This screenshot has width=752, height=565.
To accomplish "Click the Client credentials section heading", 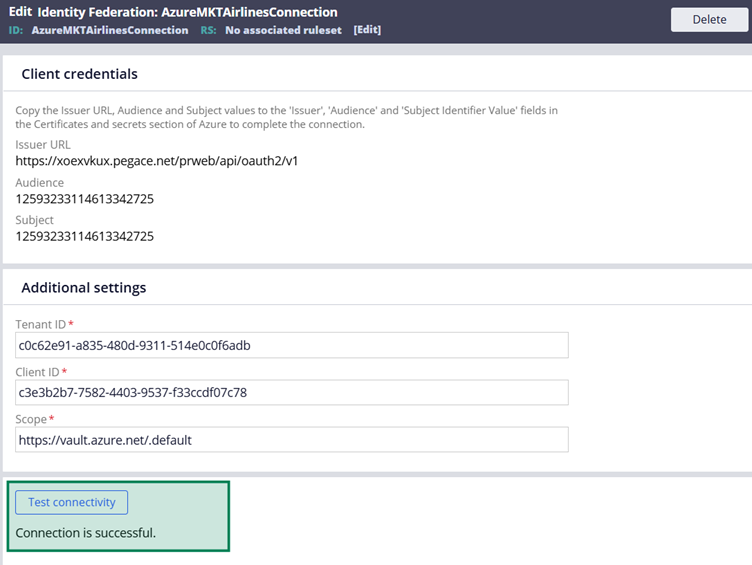I will click(x=80, y=74).
